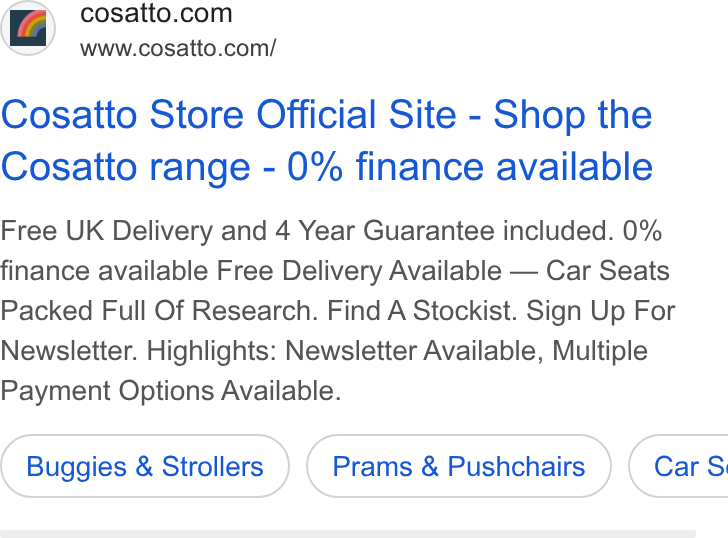Click "Sign Up For" in the description
The height and width of the screenshot is (538, 728).
pyautogui.click(x=600, y=311)
